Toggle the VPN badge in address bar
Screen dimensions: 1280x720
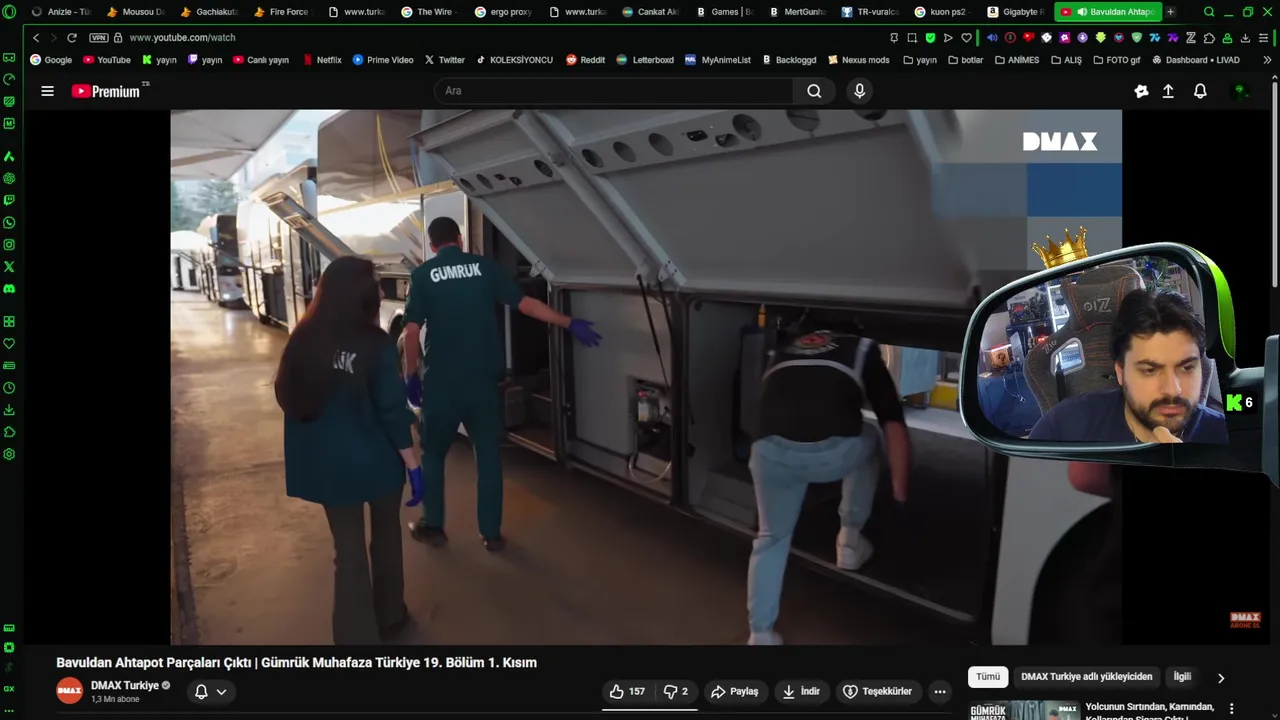tap(98, 38)
